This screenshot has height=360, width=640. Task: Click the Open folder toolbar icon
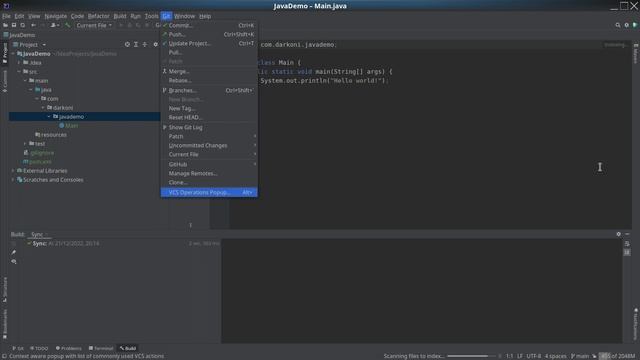click(5, 25)
